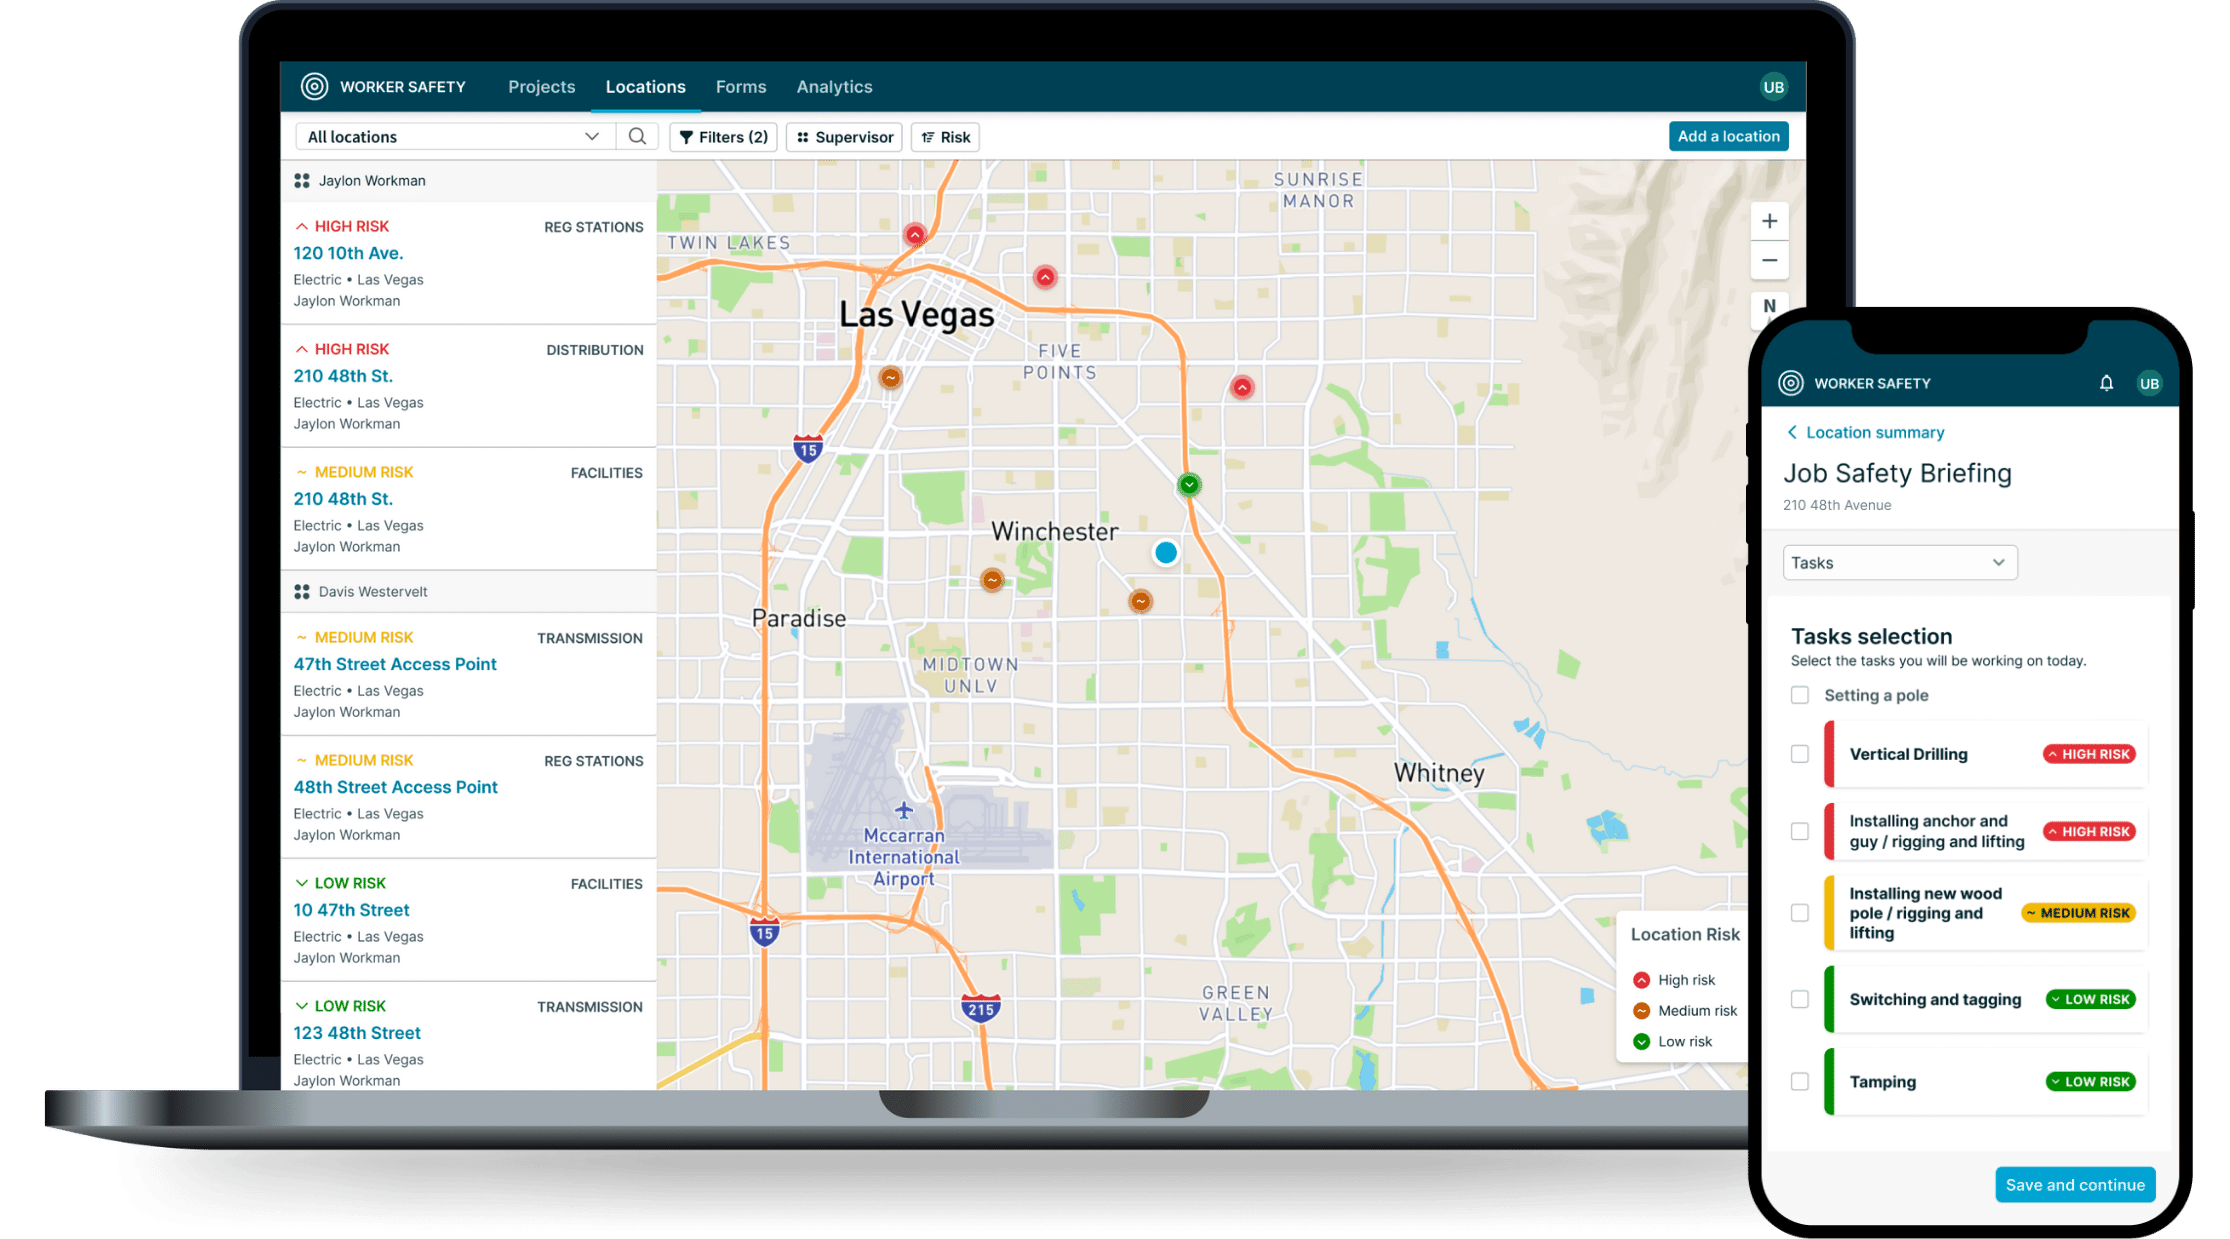Click the zoom-out minus icon on the map
This screenshot has width=2230, height=1239.
pyautogui.click(x=1769, y=261)
